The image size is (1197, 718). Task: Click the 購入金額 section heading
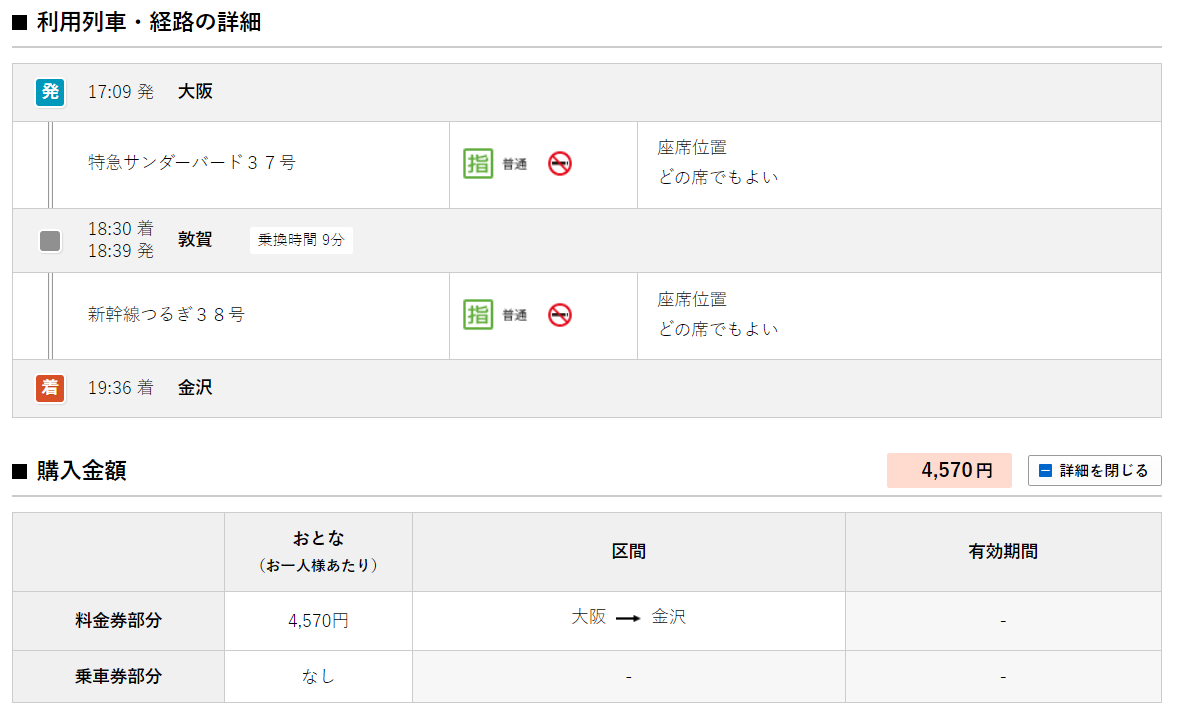81,471
